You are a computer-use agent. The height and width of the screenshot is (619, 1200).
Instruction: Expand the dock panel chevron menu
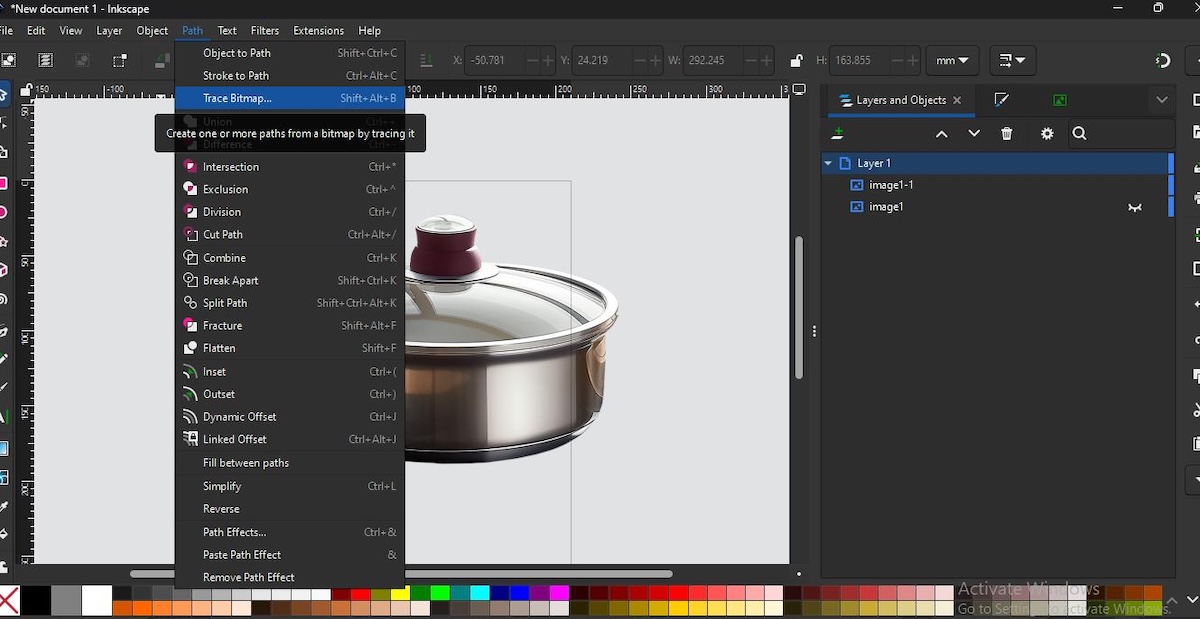coord(1161,100)
